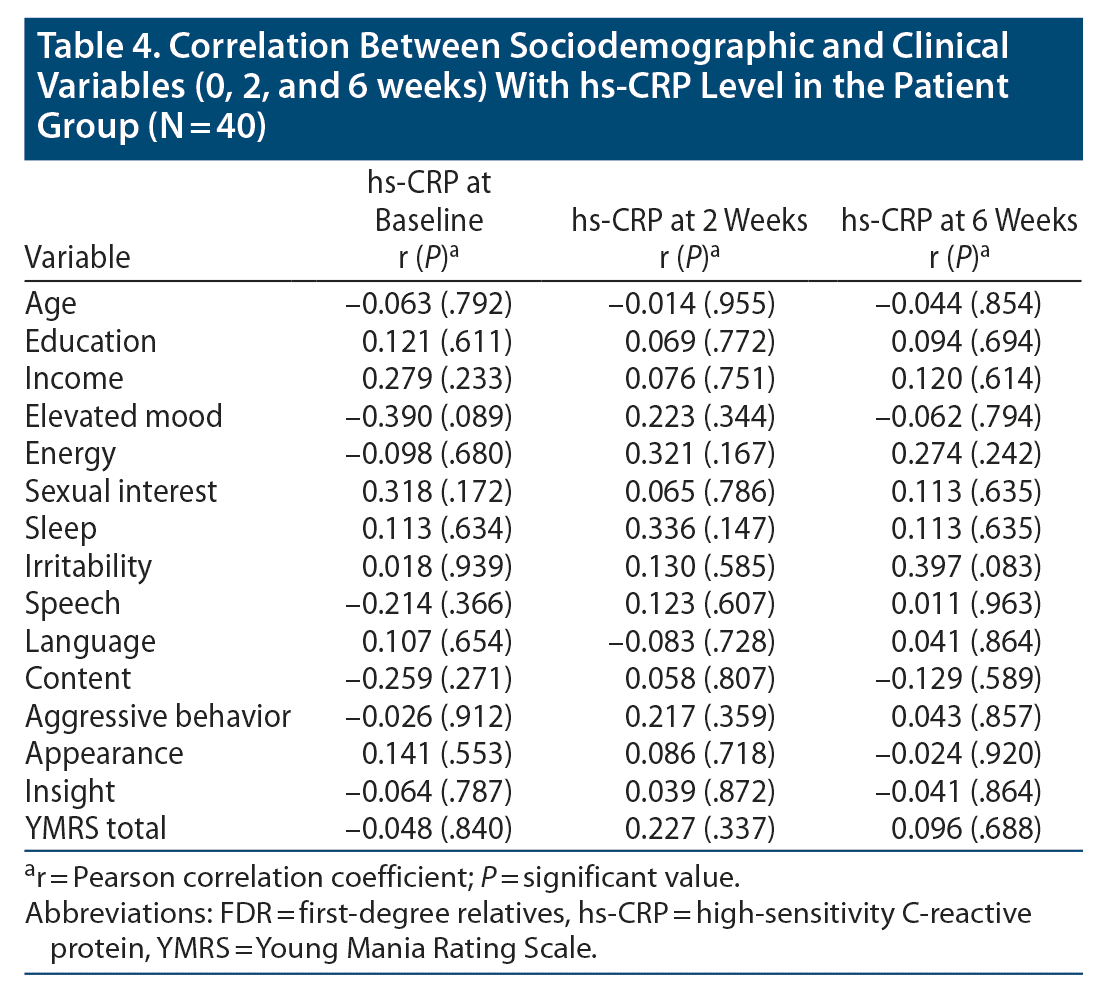This screenshot has width=1114, height=996.
Task: Select the Elevated mood row label
Action: coord(124,416)
